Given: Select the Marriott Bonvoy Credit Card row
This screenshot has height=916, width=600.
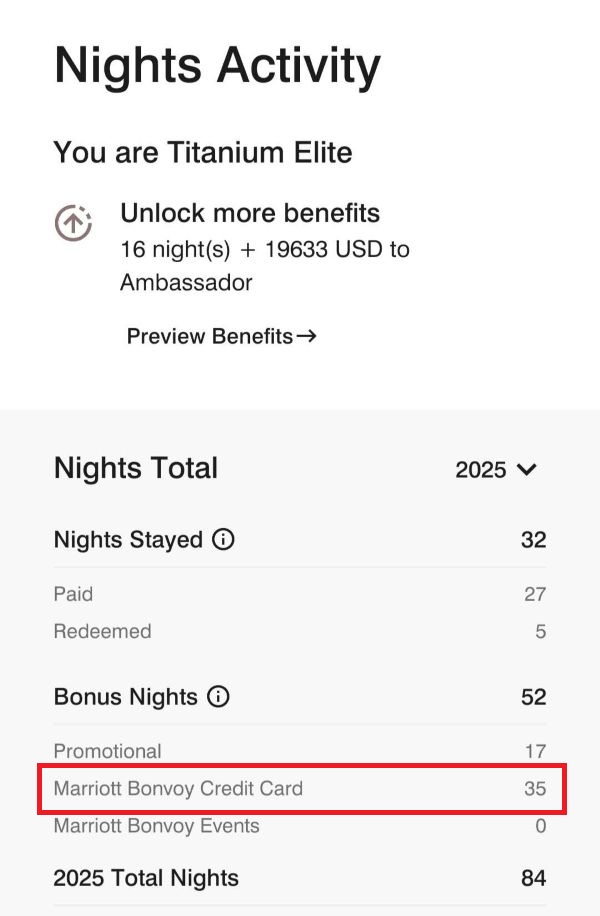Looking at the screenshot, I should point(300,789).
